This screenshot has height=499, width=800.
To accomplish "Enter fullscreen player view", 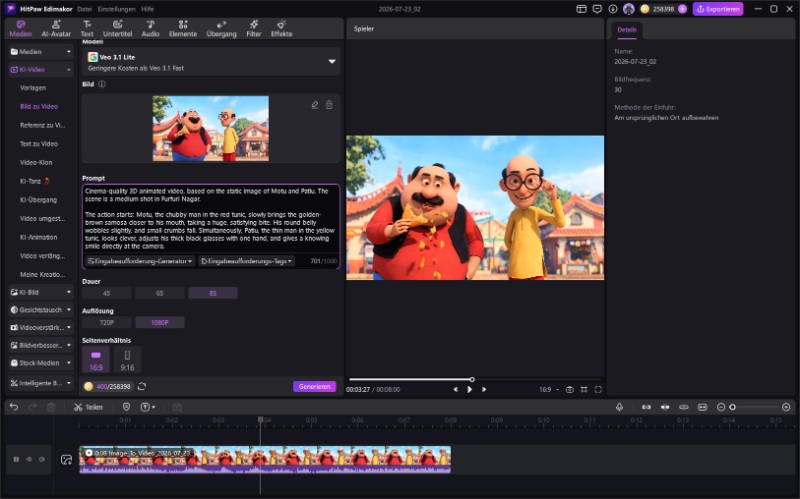I will click(x=598, y=389).
